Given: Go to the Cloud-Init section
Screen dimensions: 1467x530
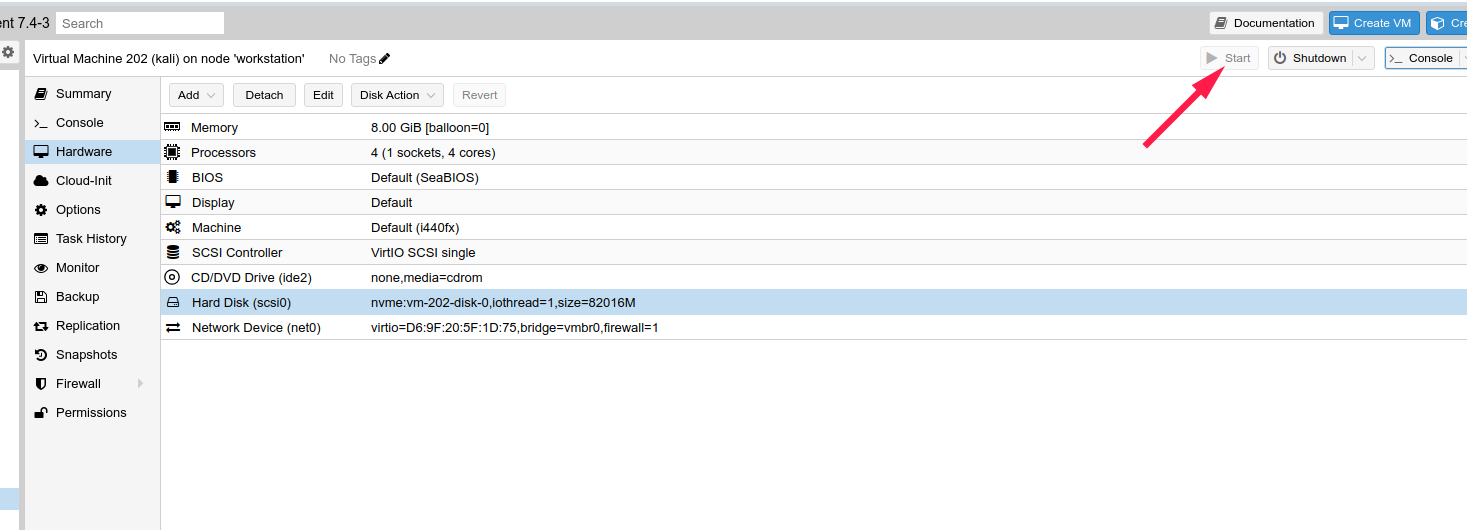Looking at the screenshot, I should (x=83, y=181).
